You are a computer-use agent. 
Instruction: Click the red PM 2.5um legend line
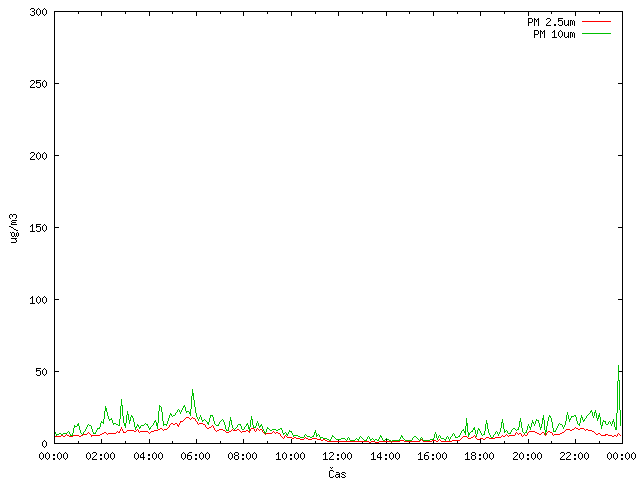[x=596, y=22]
